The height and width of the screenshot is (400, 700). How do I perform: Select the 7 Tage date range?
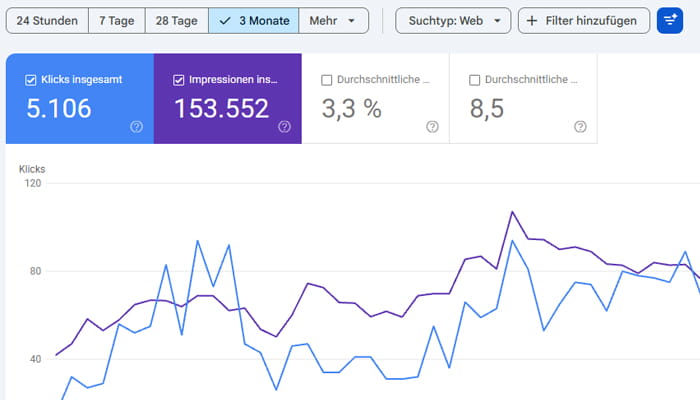117,21
